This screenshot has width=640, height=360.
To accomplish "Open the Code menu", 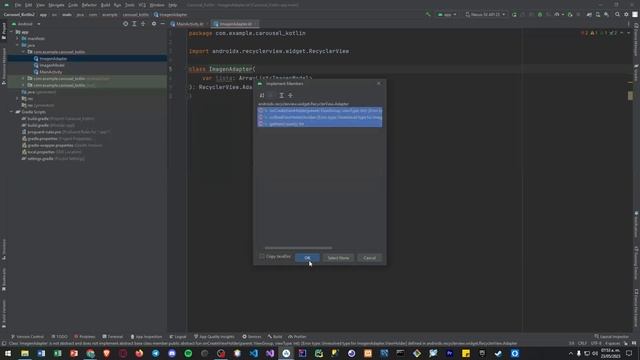I will click(x=73, y=5).
